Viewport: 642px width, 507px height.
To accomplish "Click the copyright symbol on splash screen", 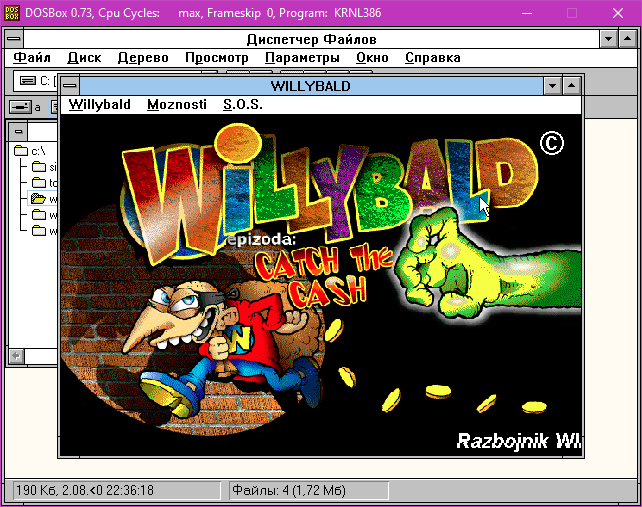I will [x=552, y=143].
